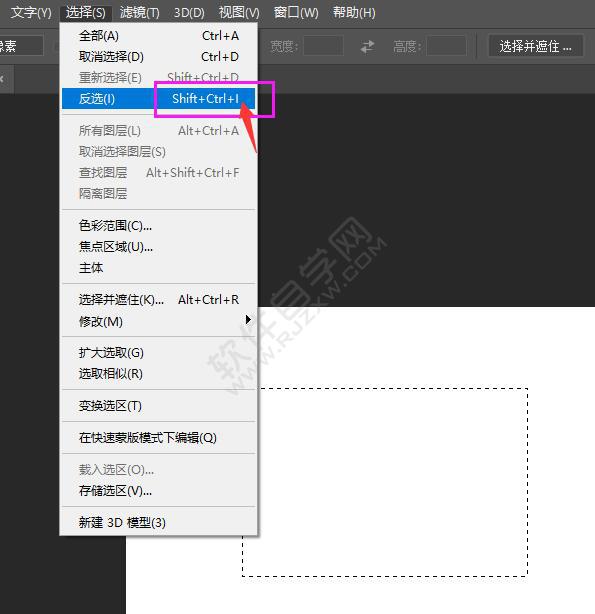Choose 扩大选取(G) grow

click(x=159, y=353)
